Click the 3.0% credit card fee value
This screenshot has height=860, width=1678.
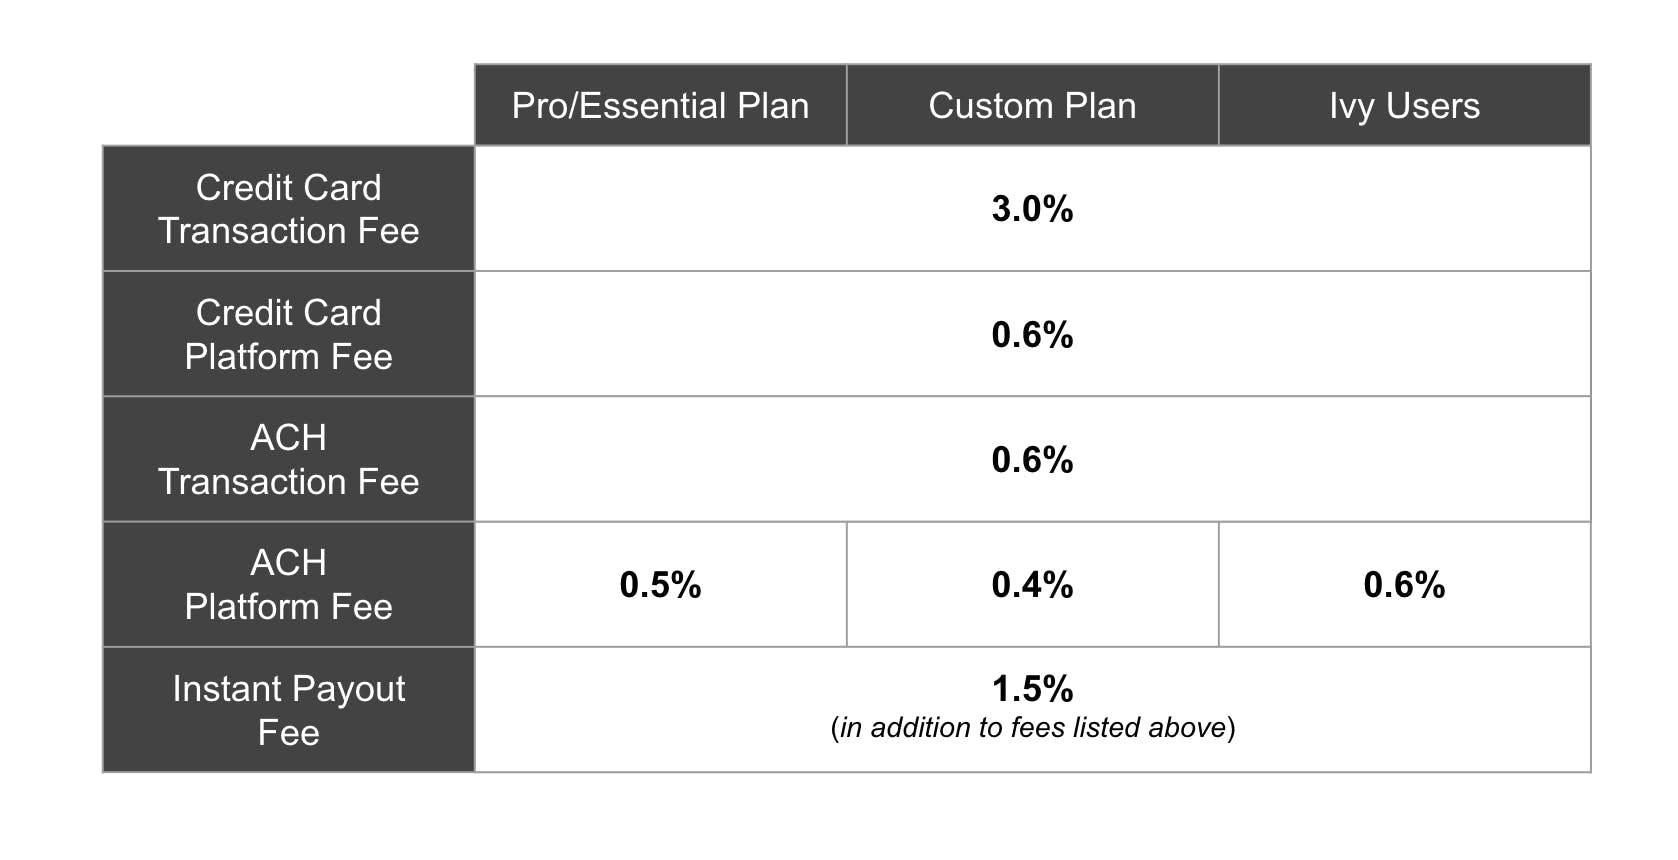coord(1032,208)
